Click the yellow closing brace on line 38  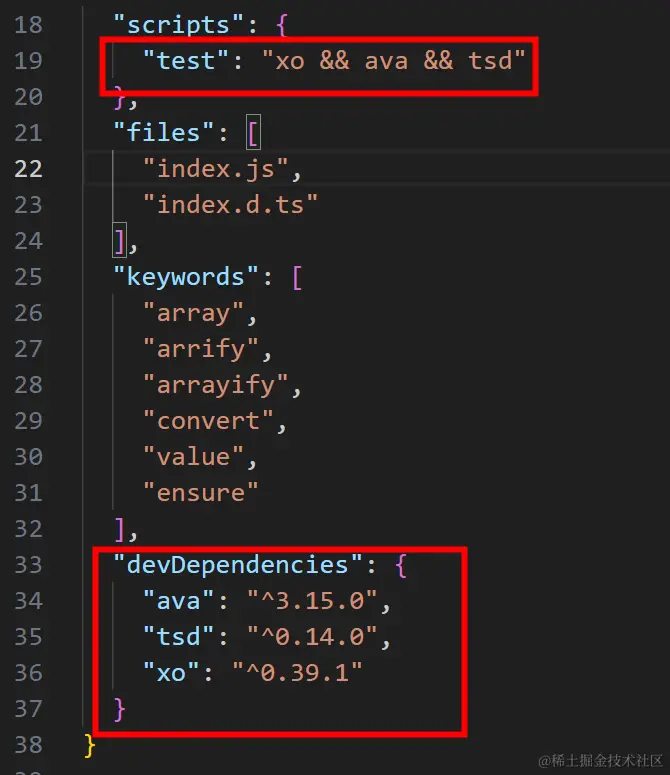pyautogui.click(x=89, y=746)
